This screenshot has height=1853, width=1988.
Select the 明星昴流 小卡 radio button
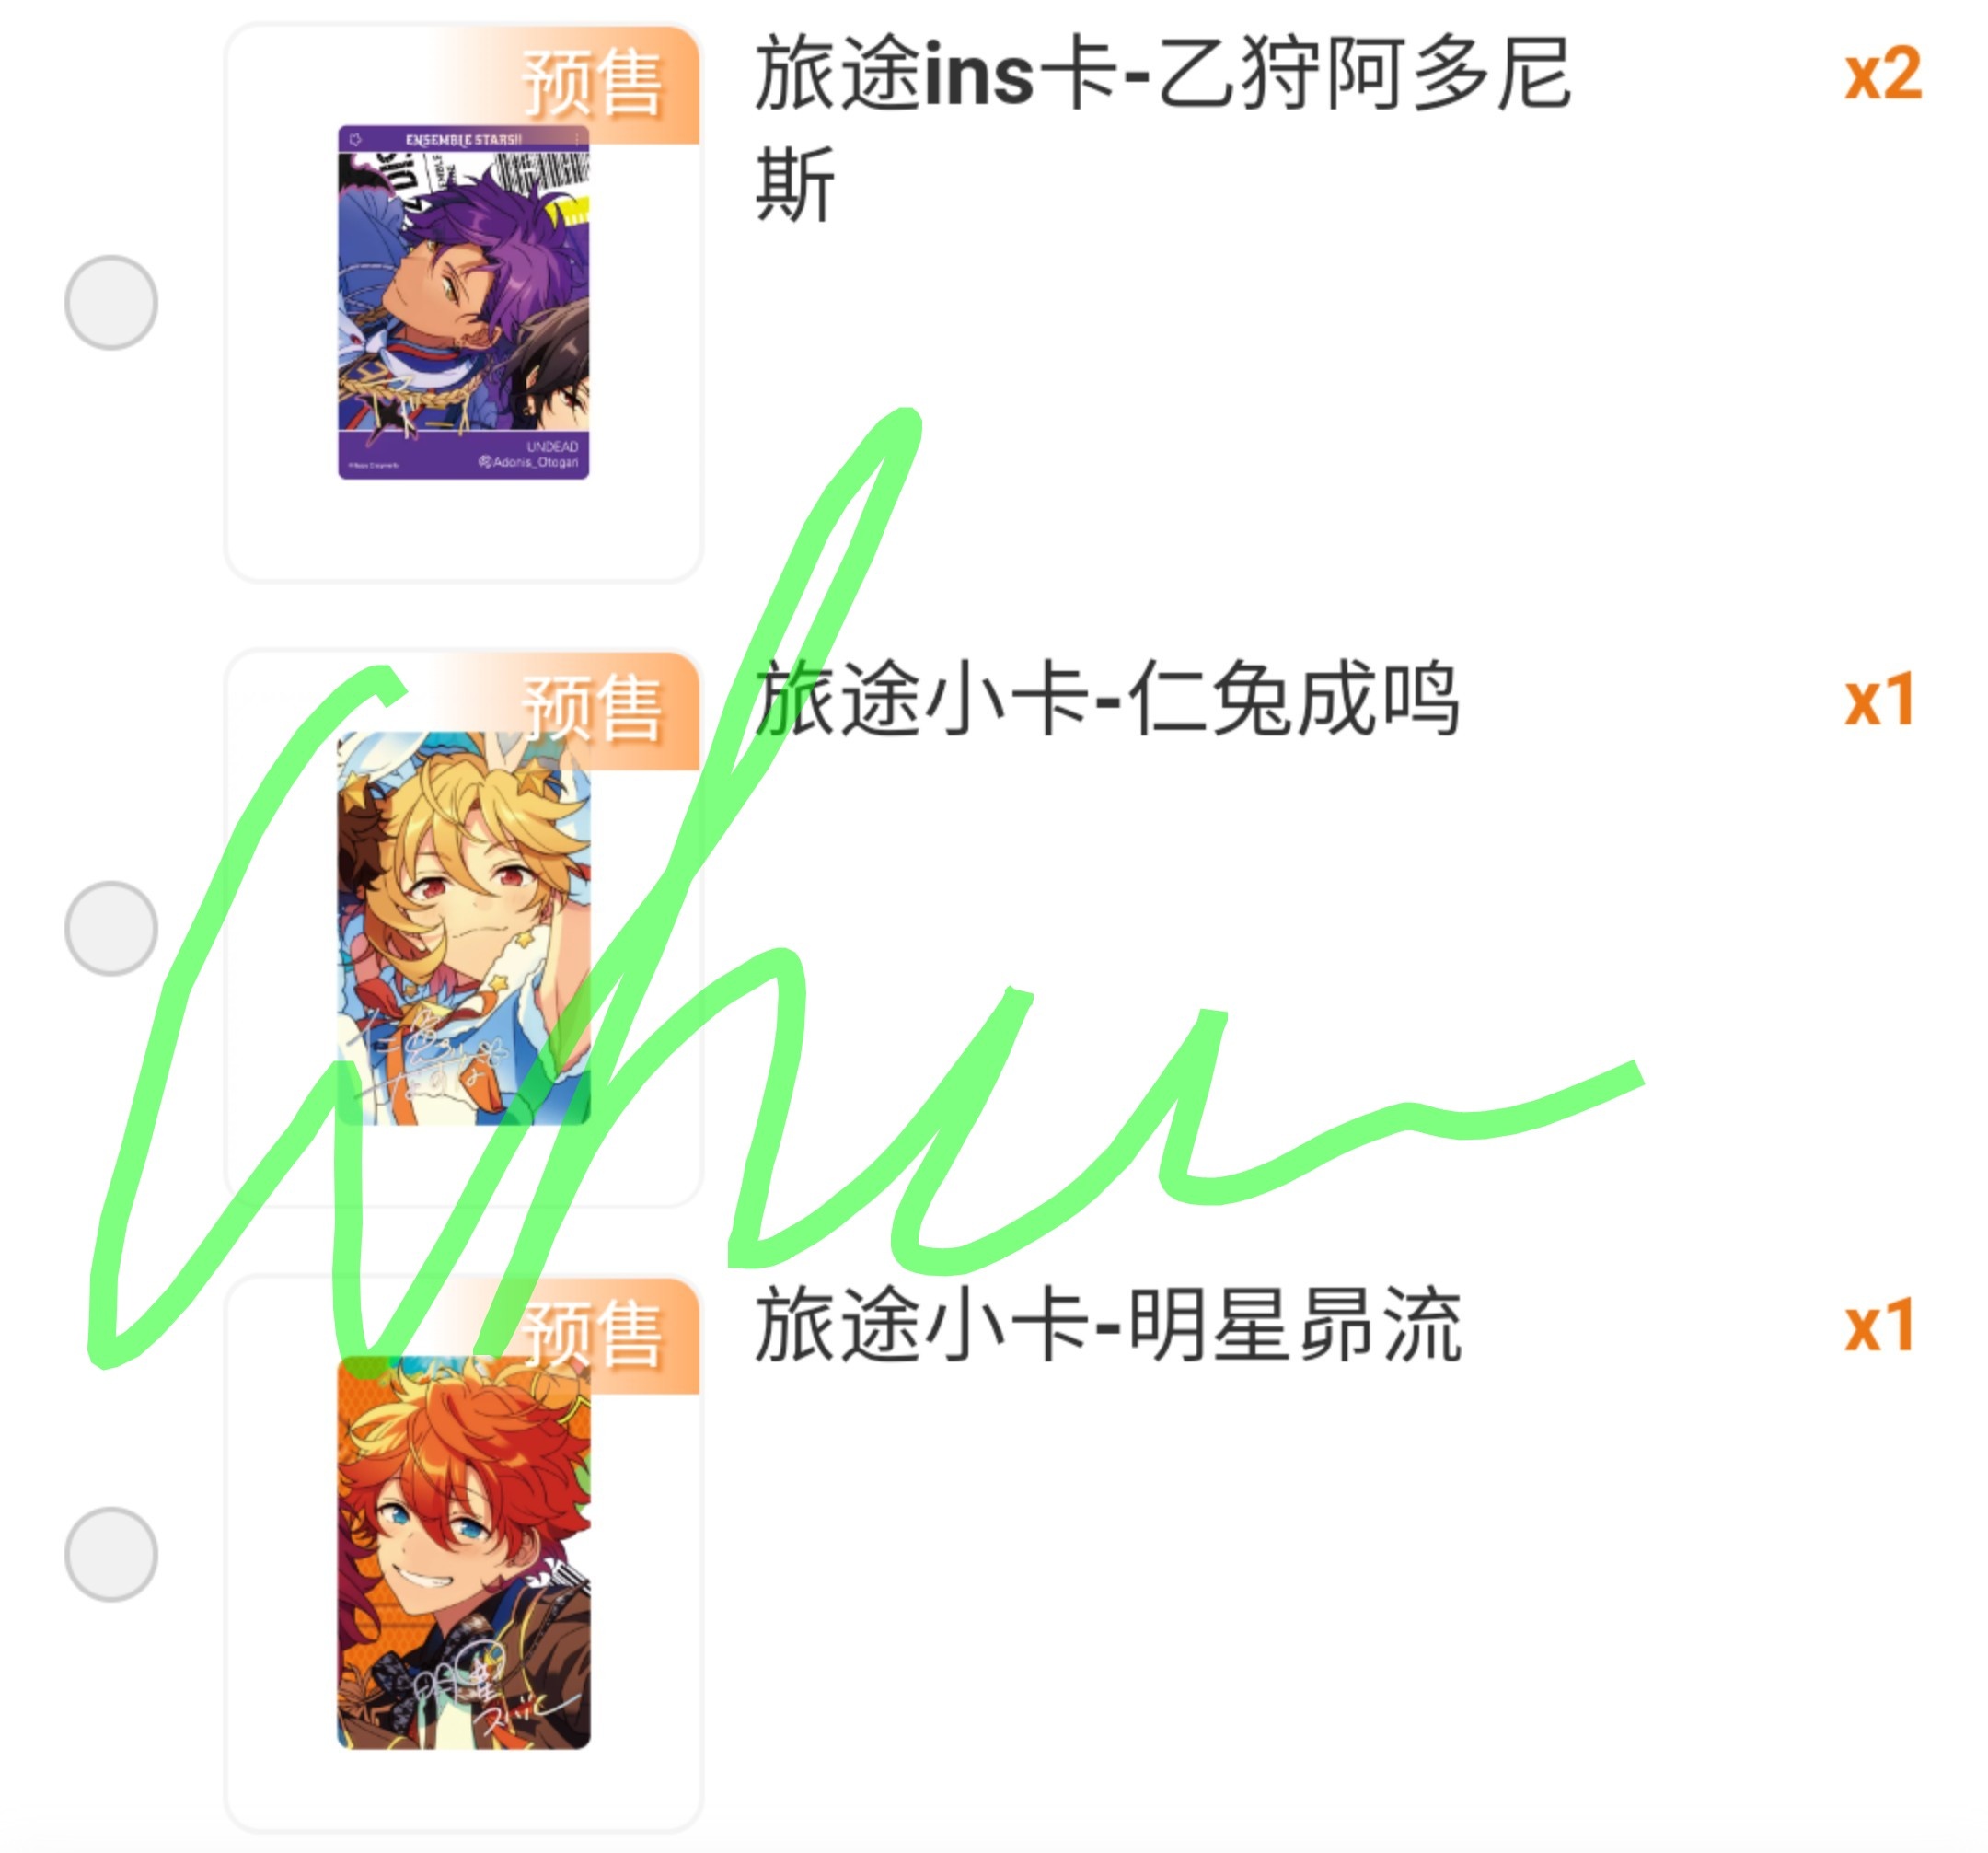pyautogui.click(x=111, y=1554)
